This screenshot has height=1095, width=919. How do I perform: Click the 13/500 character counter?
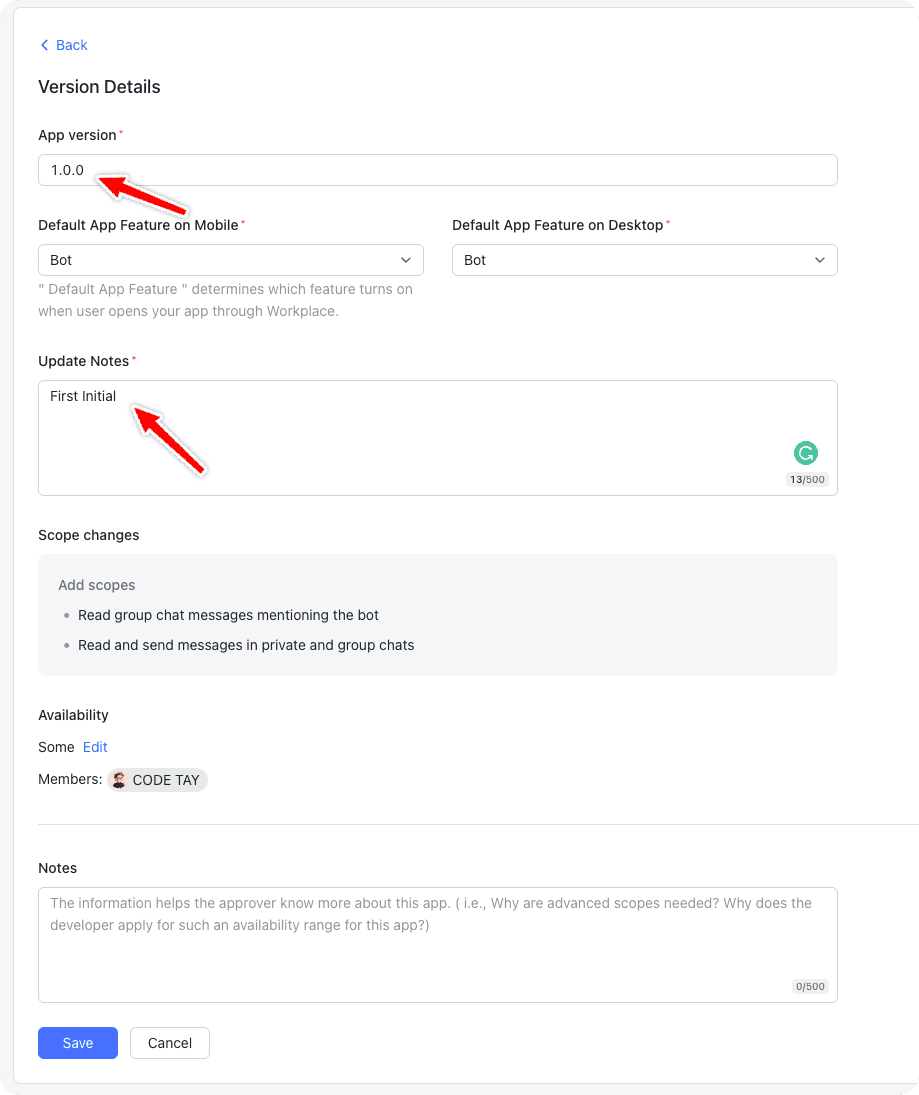coord(808,480)
